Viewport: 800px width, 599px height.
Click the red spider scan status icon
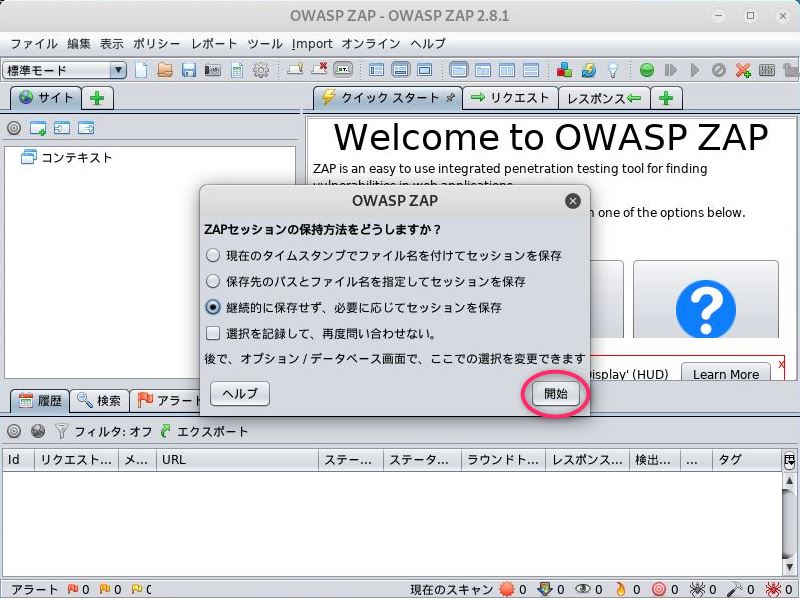click(774, 589)
